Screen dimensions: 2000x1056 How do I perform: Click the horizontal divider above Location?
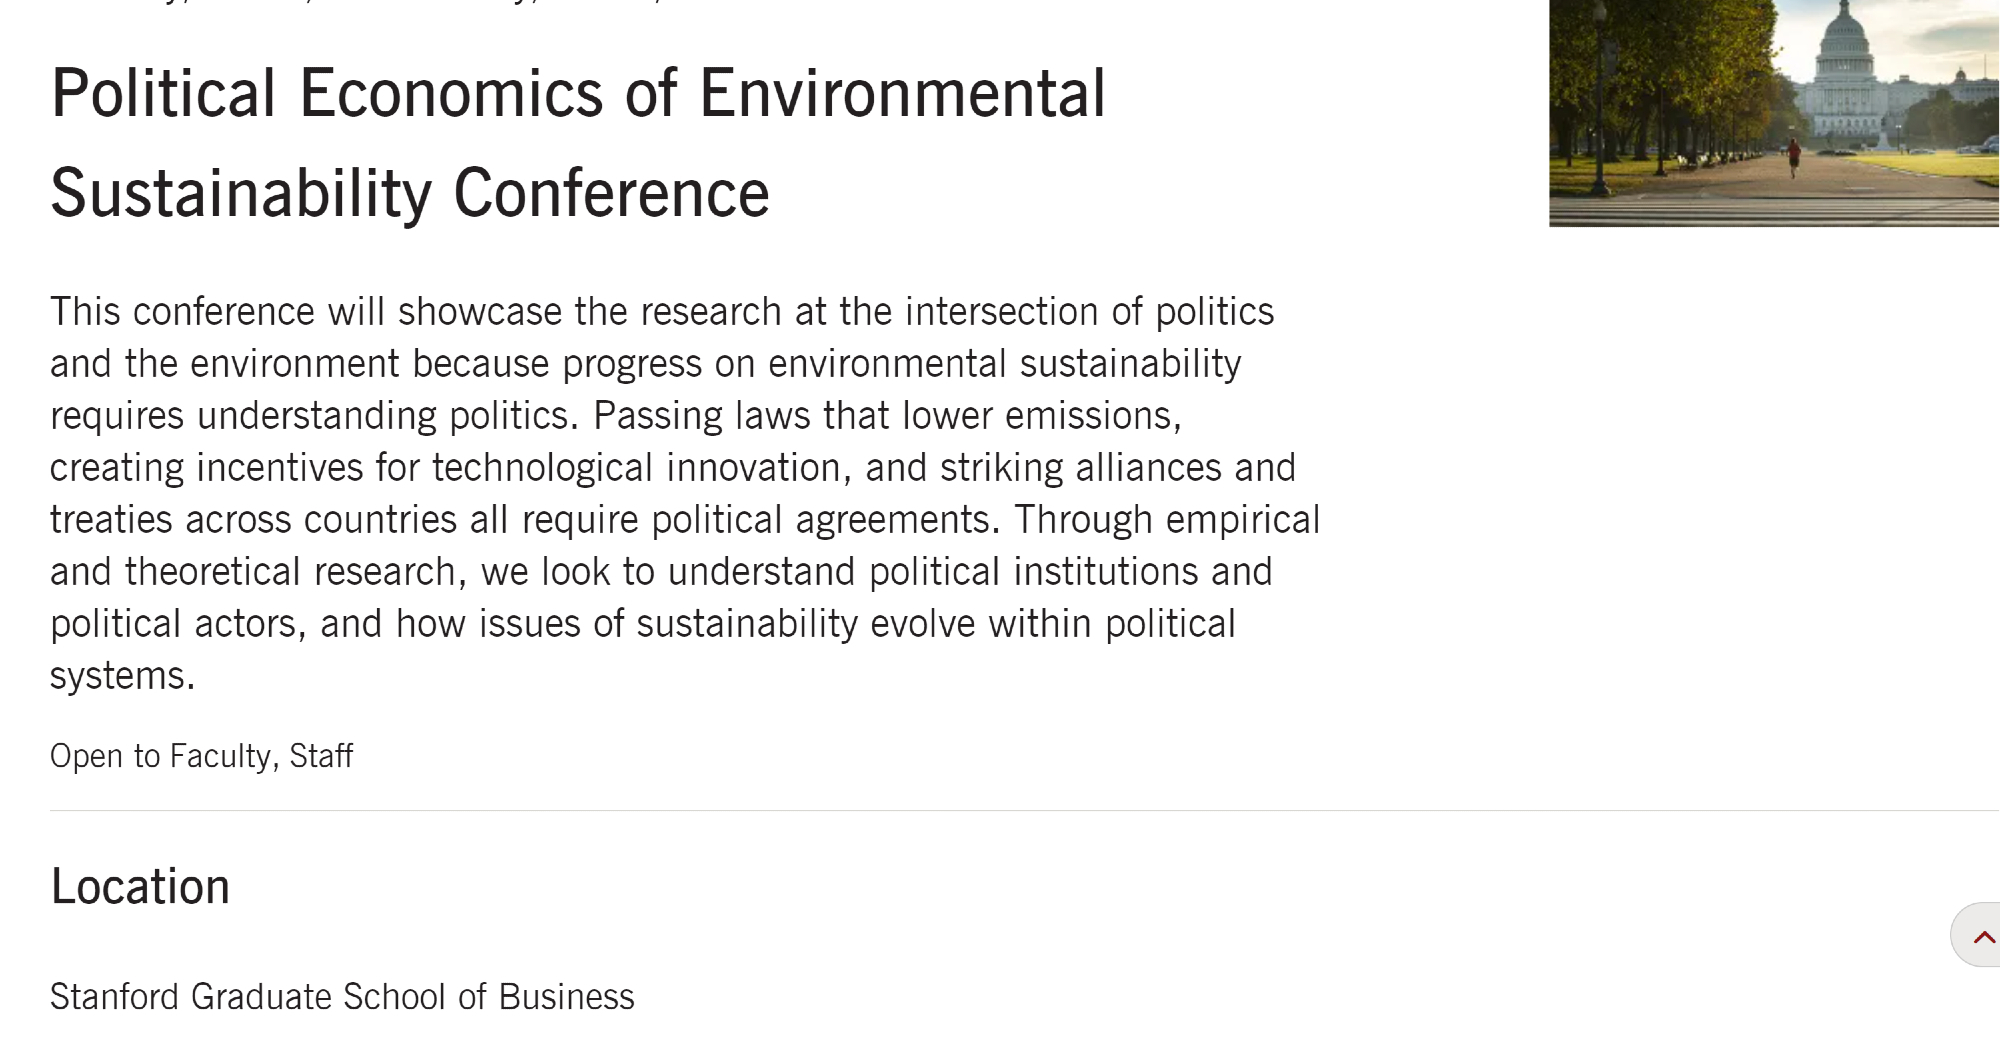click(x=1000, y=810)
